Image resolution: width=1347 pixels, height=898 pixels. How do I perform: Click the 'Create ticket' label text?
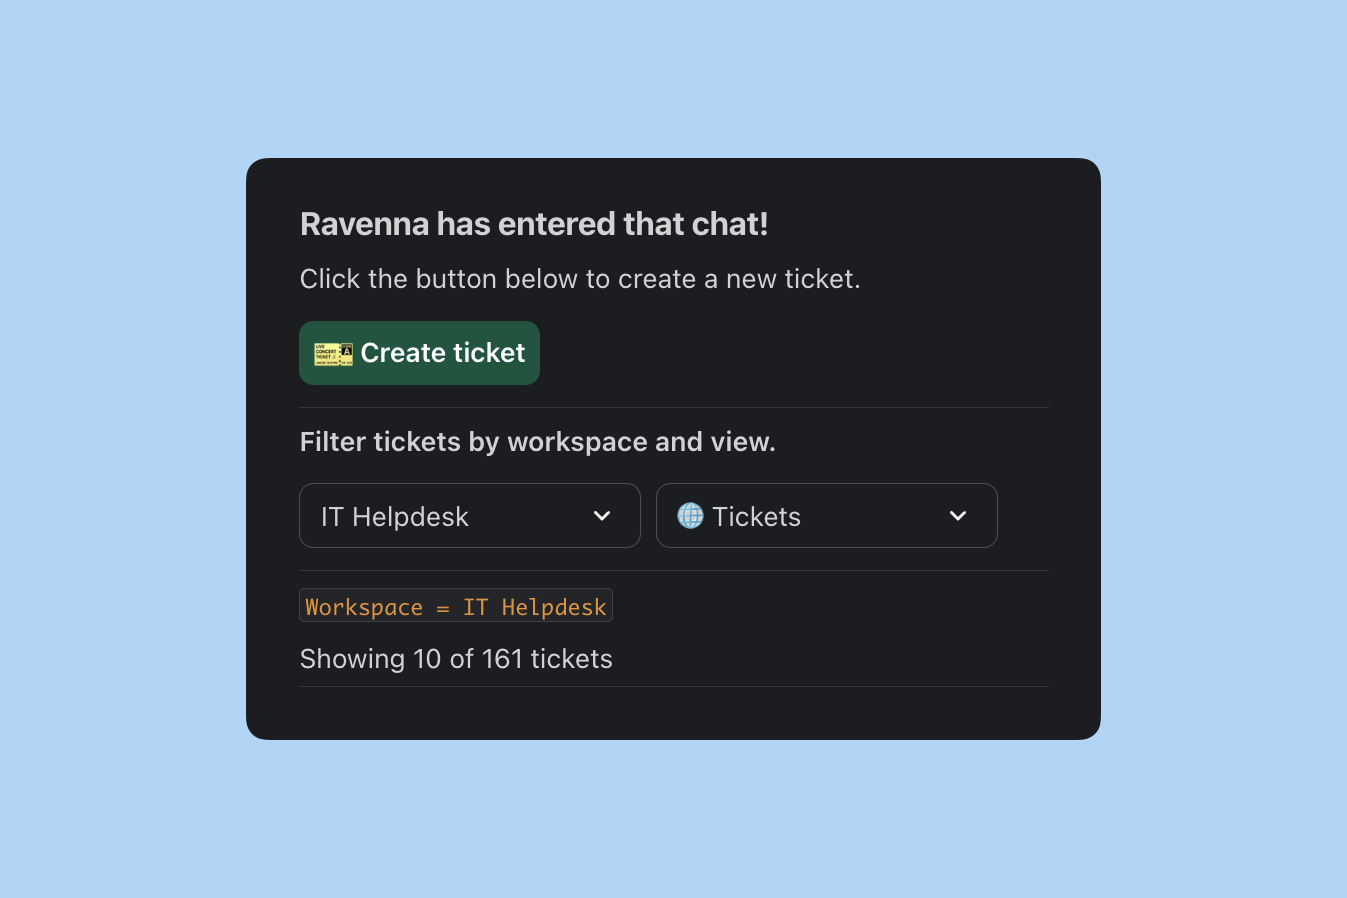443,353
